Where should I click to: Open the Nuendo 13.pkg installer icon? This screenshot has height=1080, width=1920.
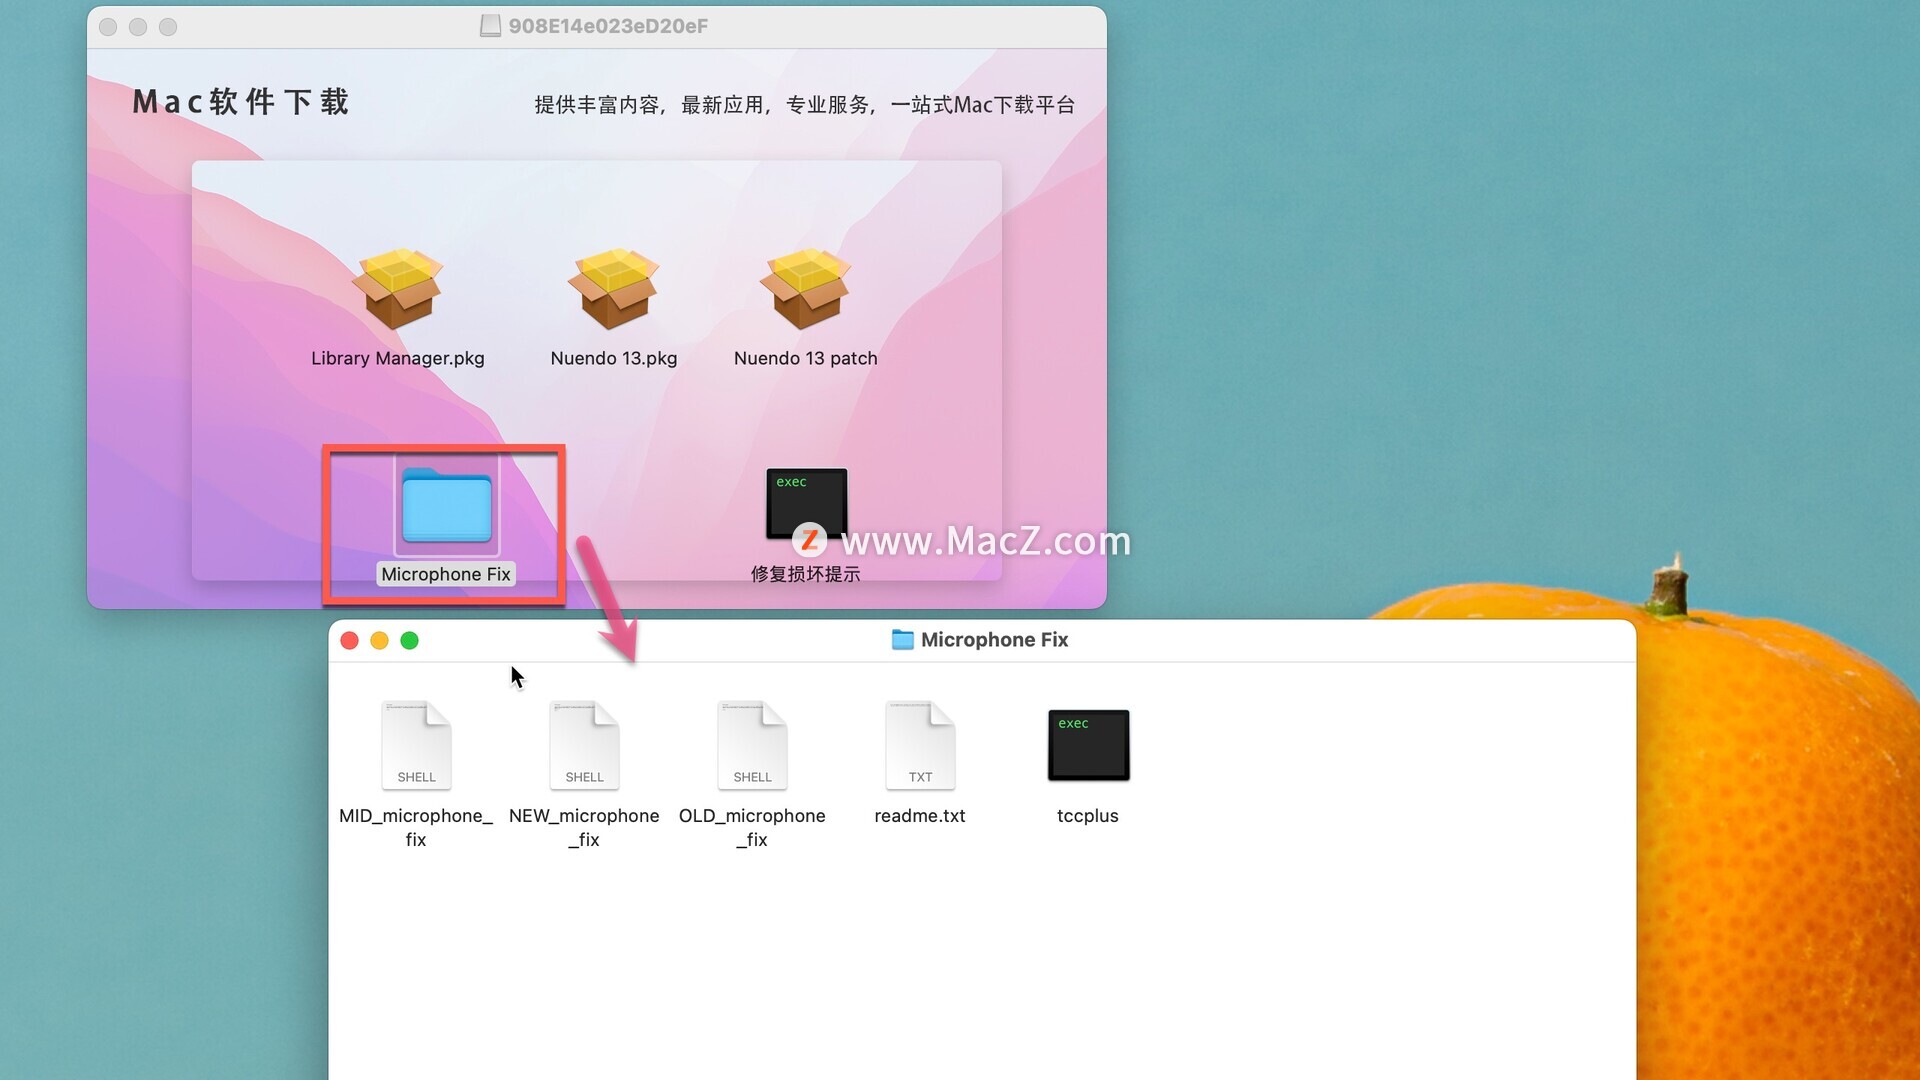[x=613, y=289]
